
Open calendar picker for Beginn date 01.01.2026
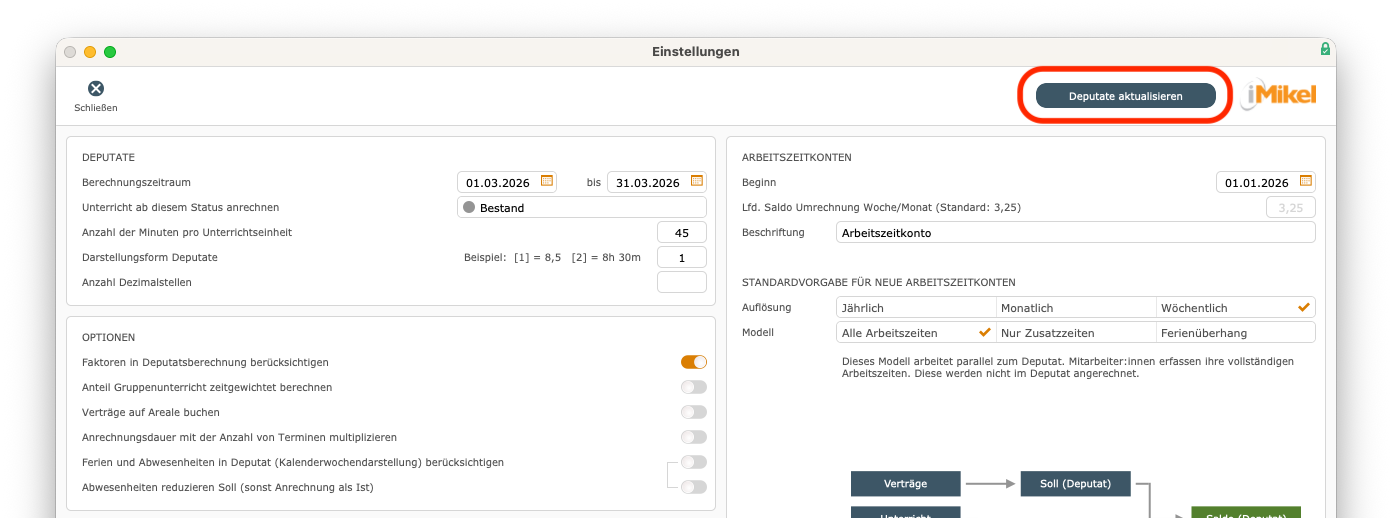pos(1306,181)
